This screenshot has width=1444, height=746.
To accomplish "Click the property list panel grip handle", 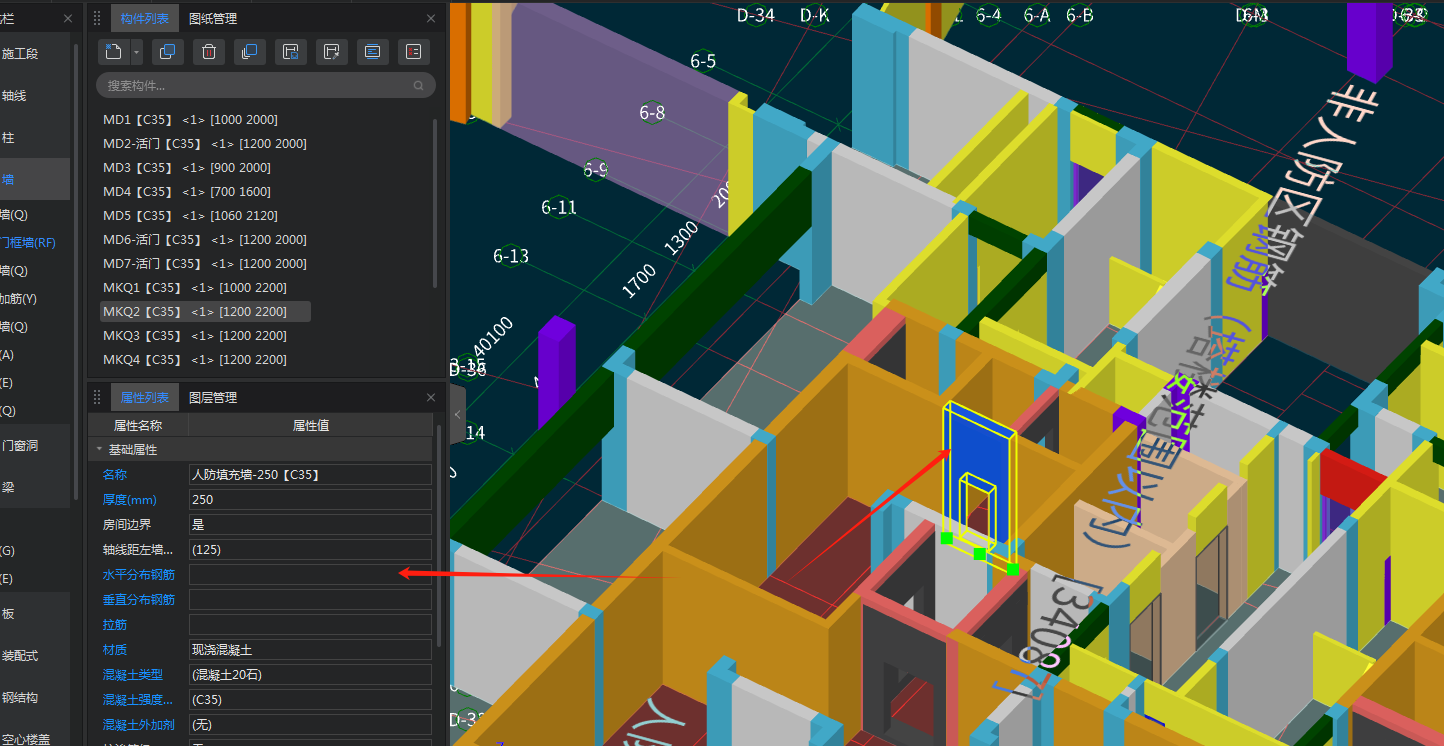I will pos(98,397).
